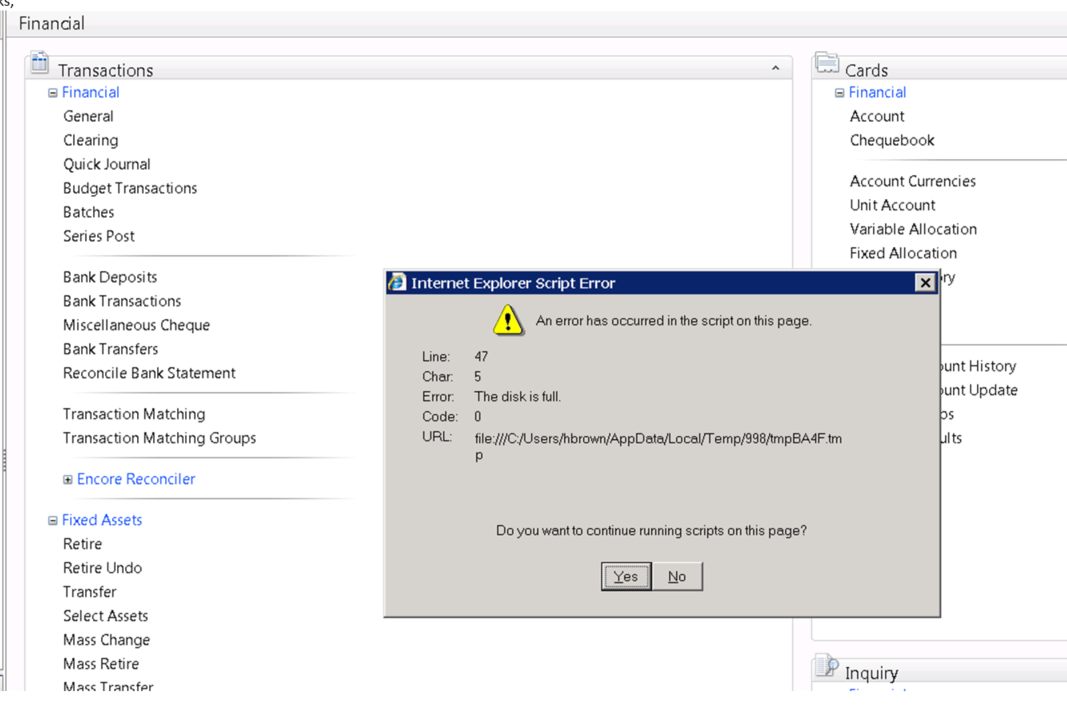Expand the Encore Reconciler group

click(68, 480)
